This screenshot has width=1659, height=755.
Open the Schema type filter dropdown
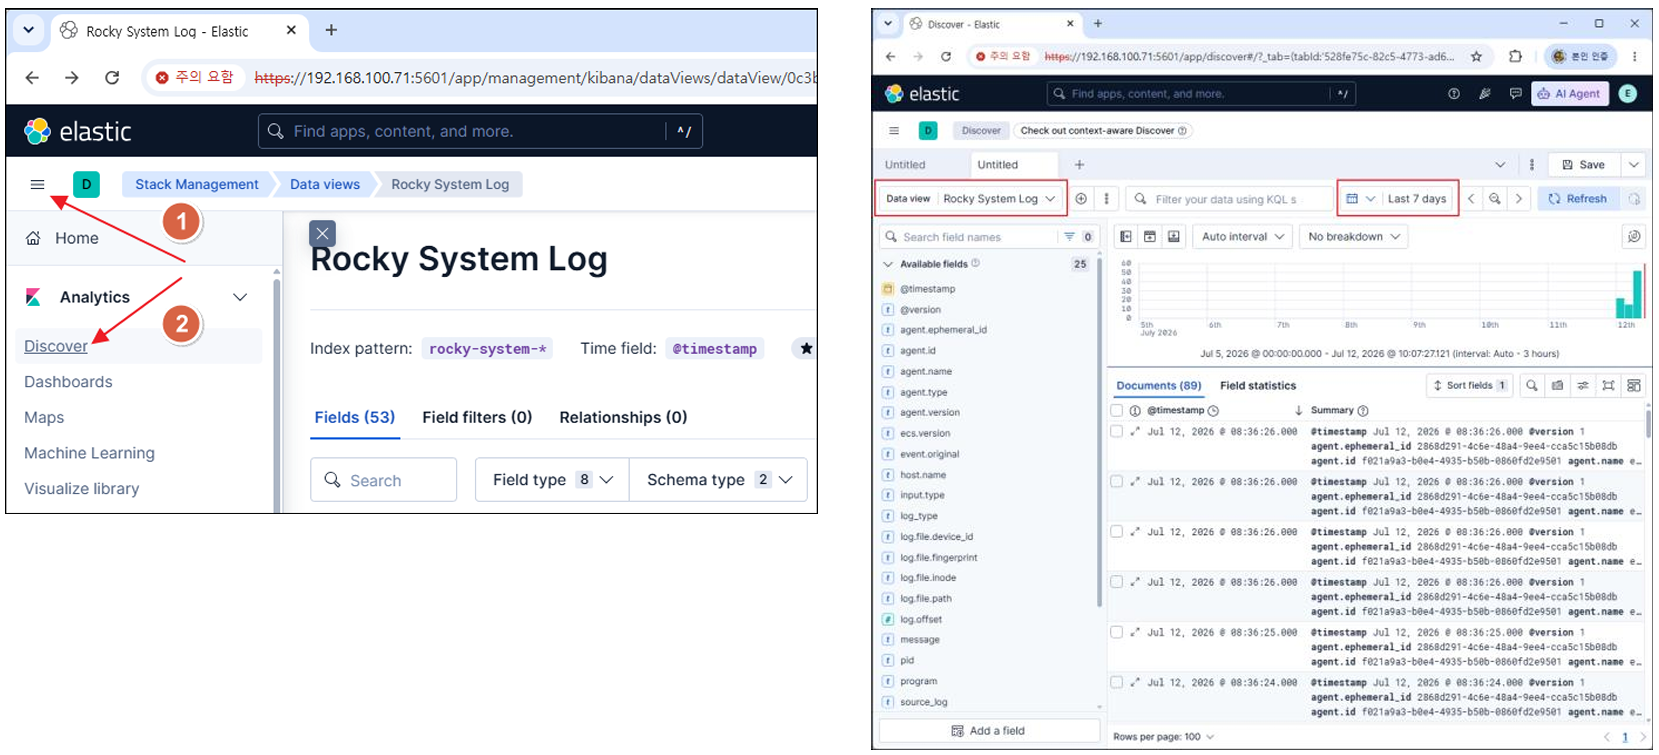pos(719,480)
